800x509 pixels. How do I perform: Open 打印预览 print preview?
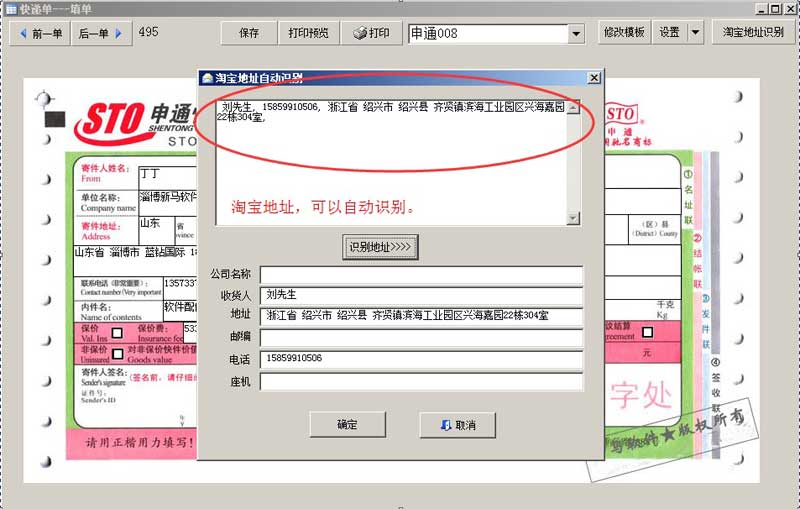pos(308,33)
